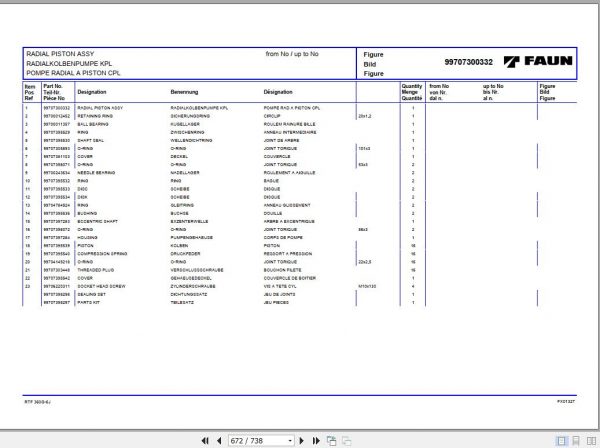Click HOUSING designation
The width and height of the screenshot is (600, 448).
tap(87, 238)
